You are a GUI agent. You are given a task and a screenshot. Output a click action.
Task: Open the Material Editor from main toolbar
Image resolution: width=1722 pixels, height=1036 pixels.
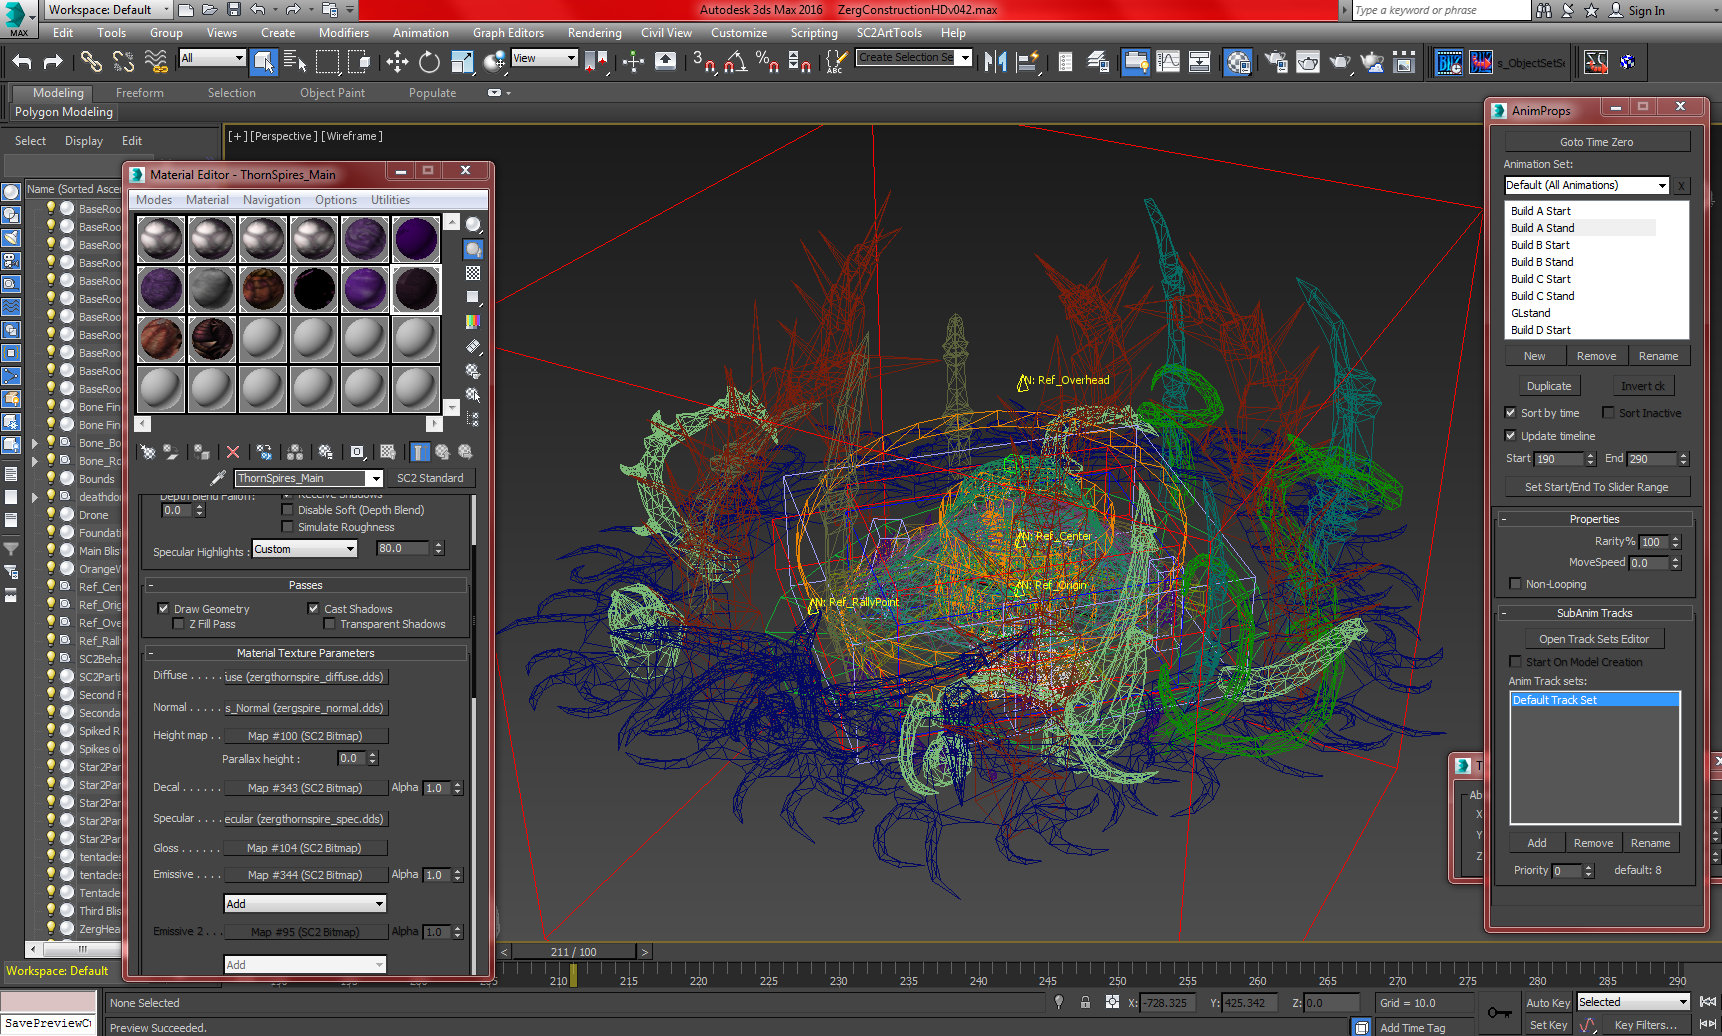(1238, 62)
